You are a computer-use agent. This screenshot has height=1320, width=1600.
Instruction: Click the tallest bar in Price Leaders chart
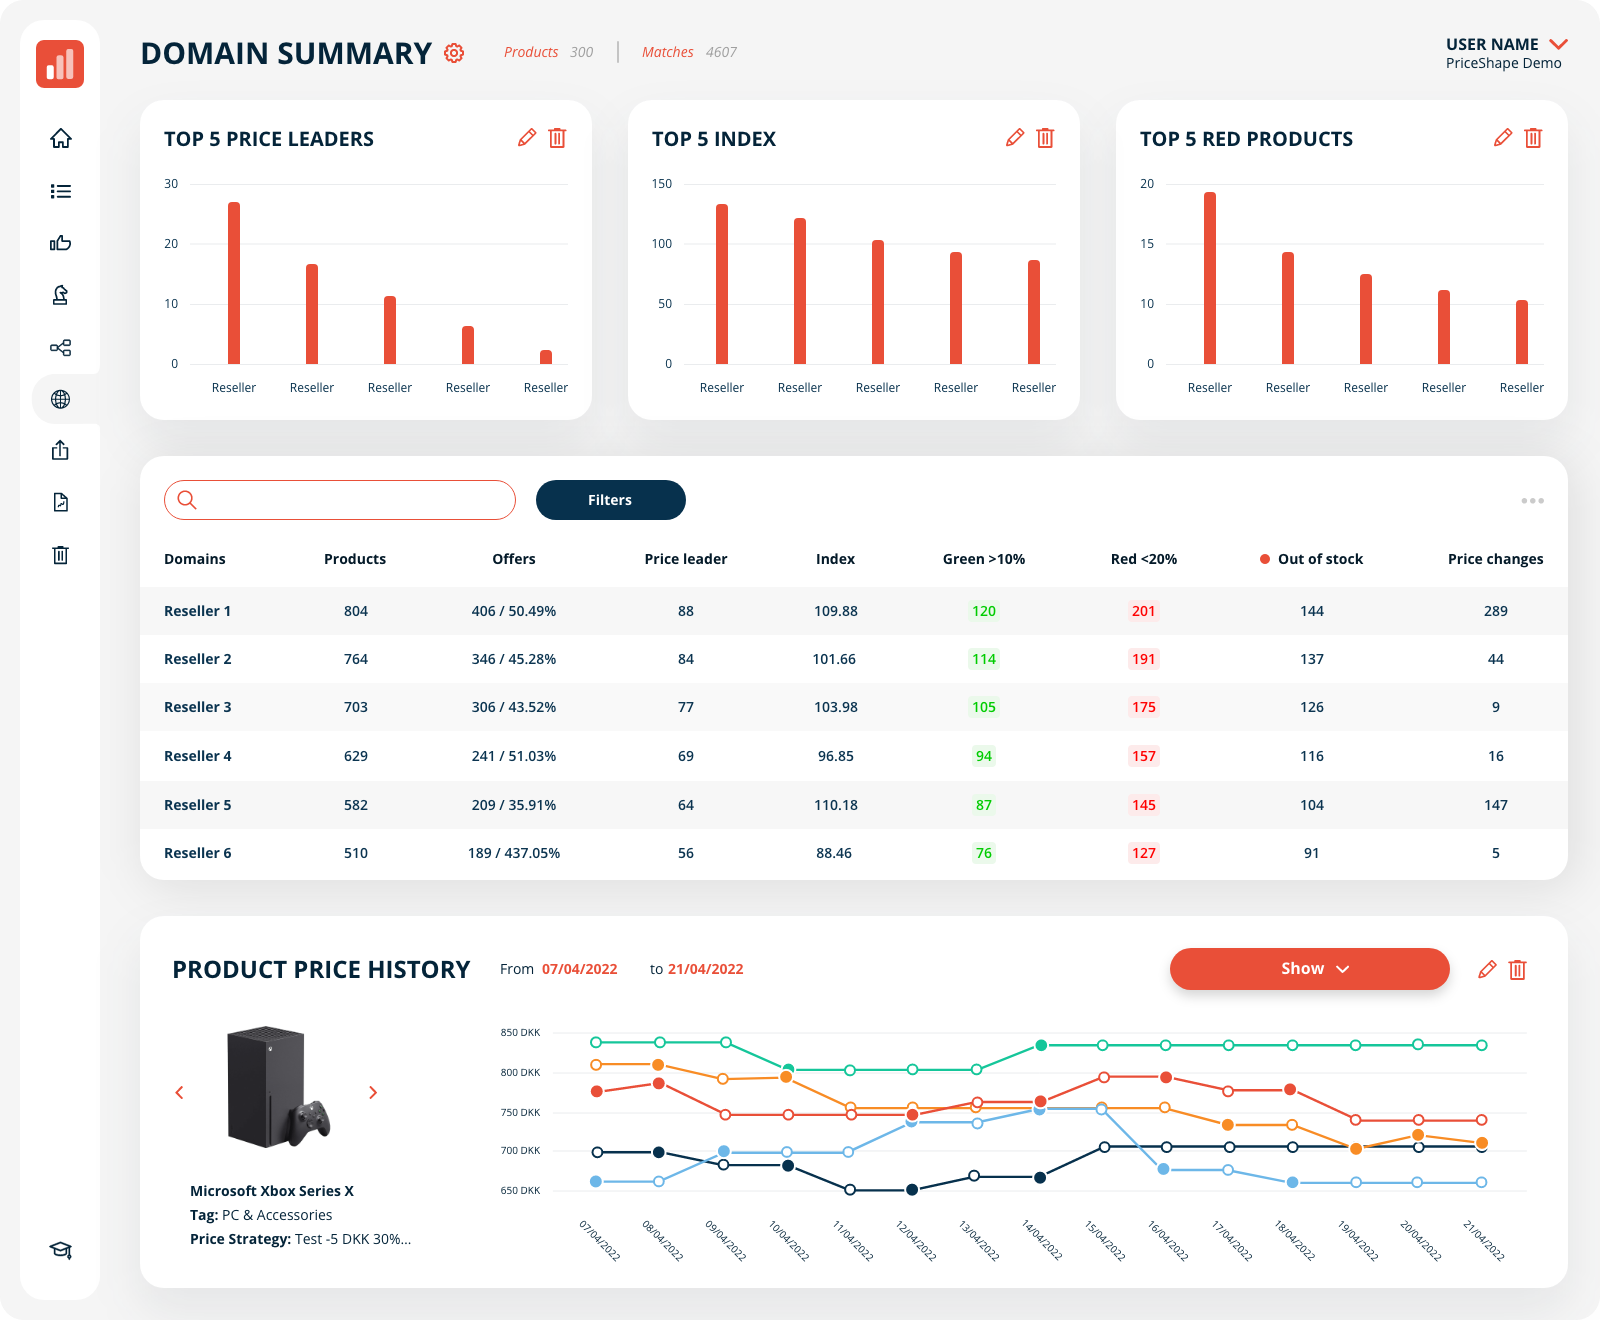234,283
